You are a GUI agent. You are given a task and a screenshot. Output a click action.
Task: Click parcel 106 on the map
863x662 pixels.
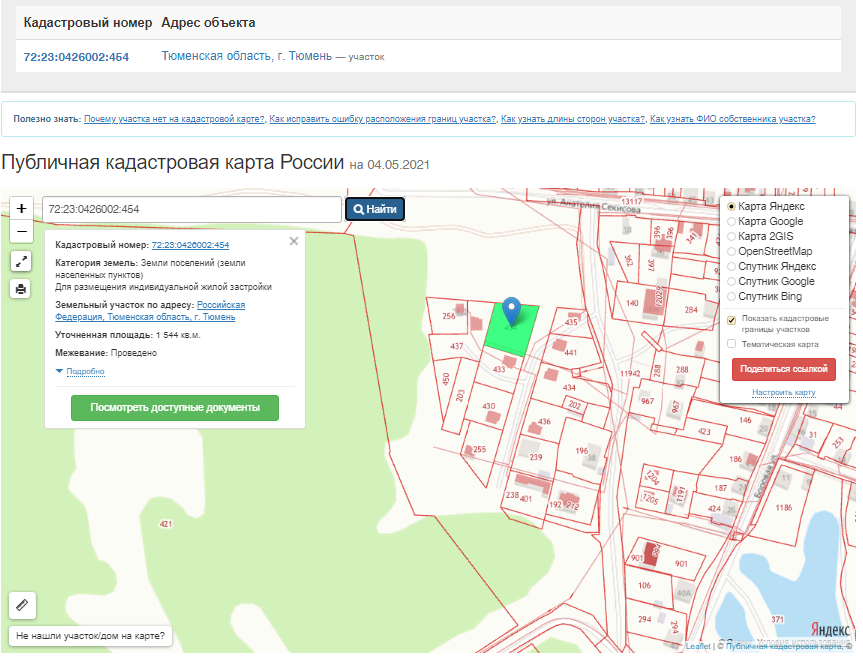644,586
